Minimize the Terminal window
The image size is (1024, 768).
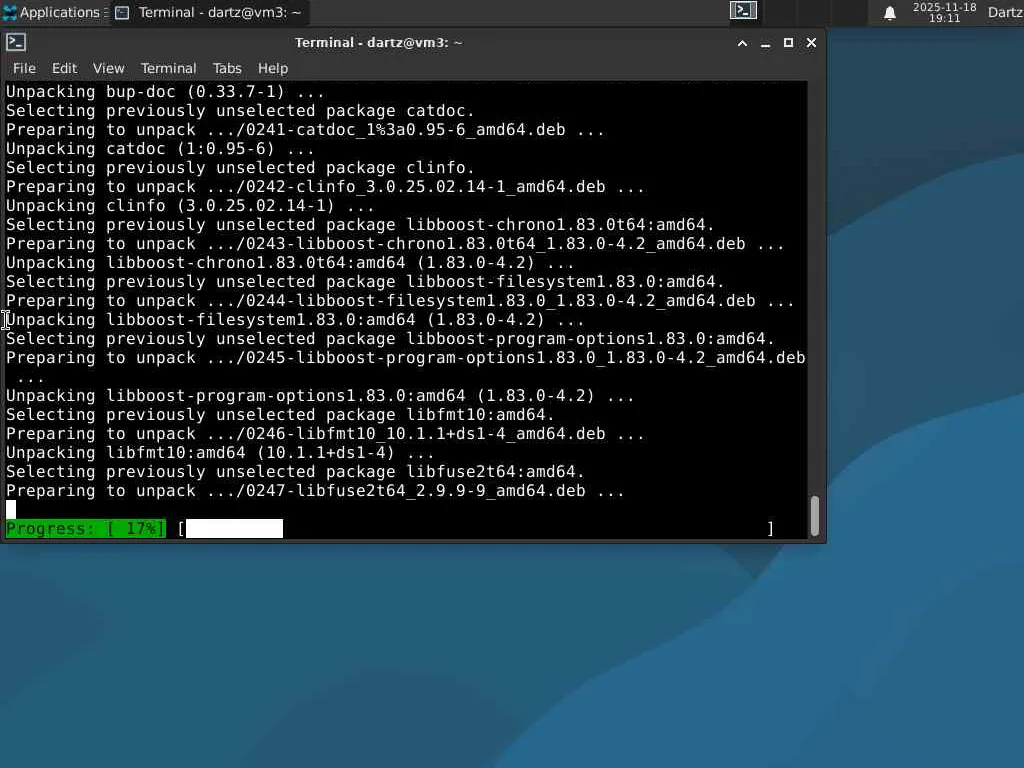(x=765, y=43)
